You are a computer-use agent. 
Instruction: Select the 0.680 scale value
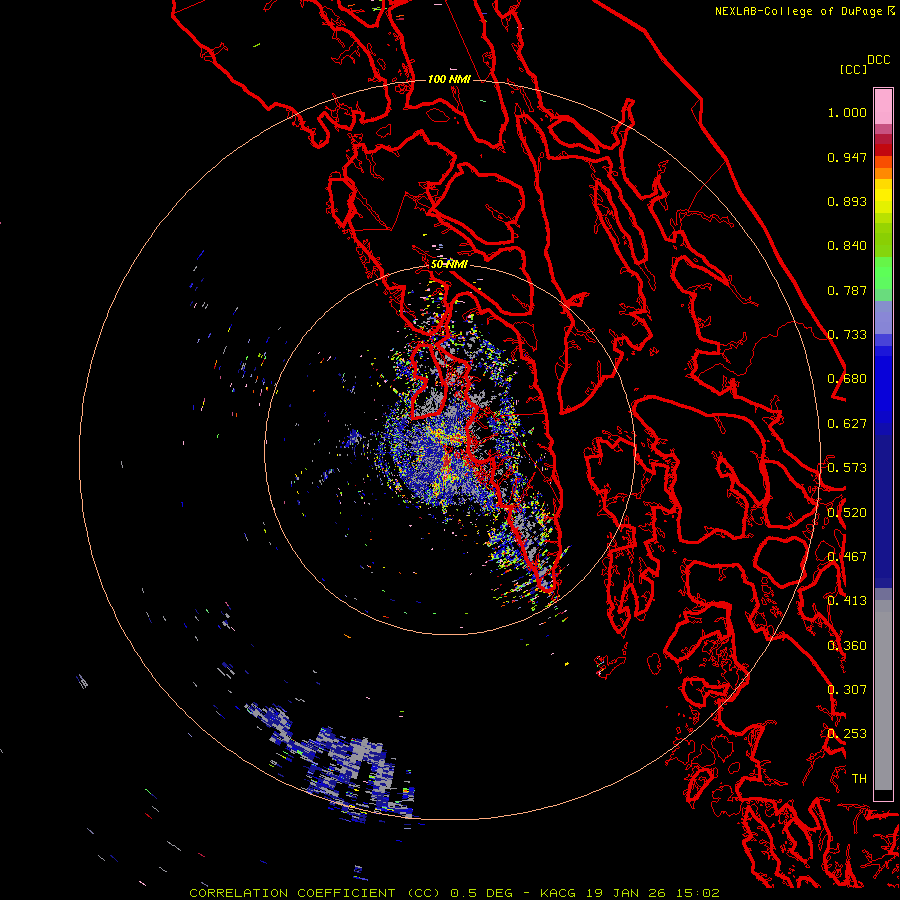click(847, 379)
